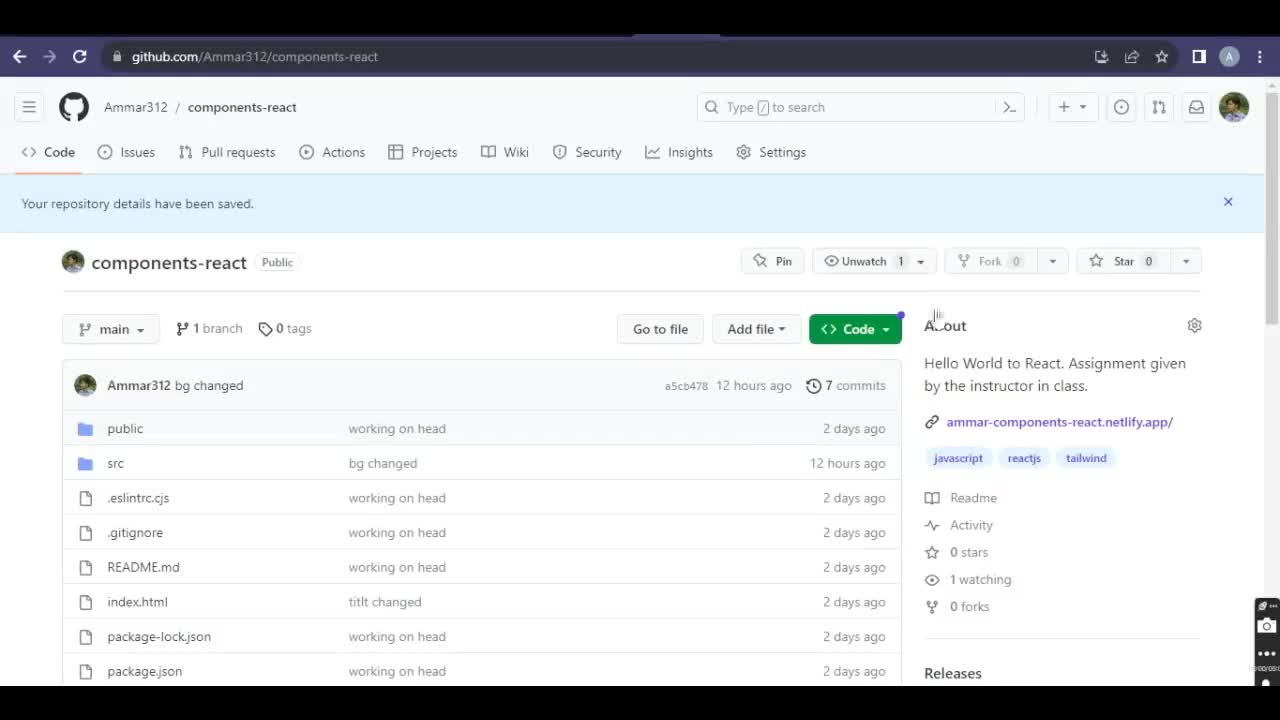Expand the Fork options dropdown arrow
The height and width of the screenshot is (720, 1280).
click(1052, 261)
